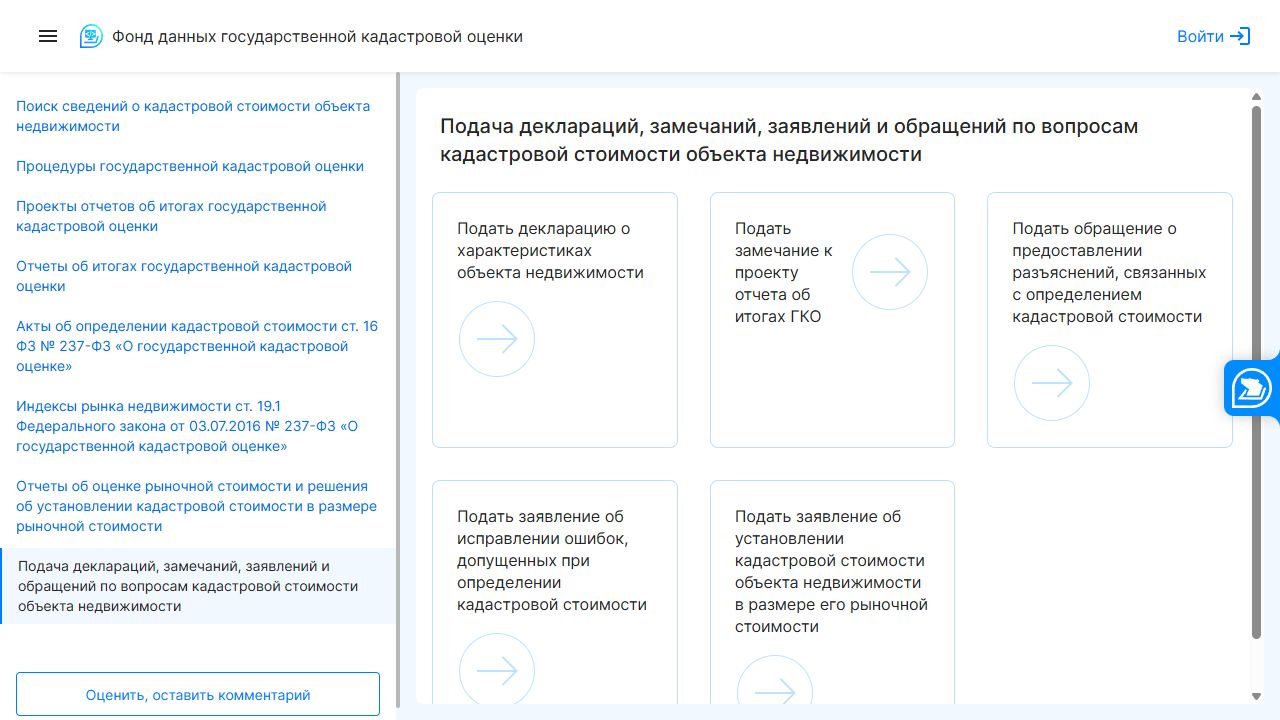The height and width of the screenshot is (720, 1280).
Task: Open 'Акты об определении кадастровой стоимости' section
Action: (197, 346)
